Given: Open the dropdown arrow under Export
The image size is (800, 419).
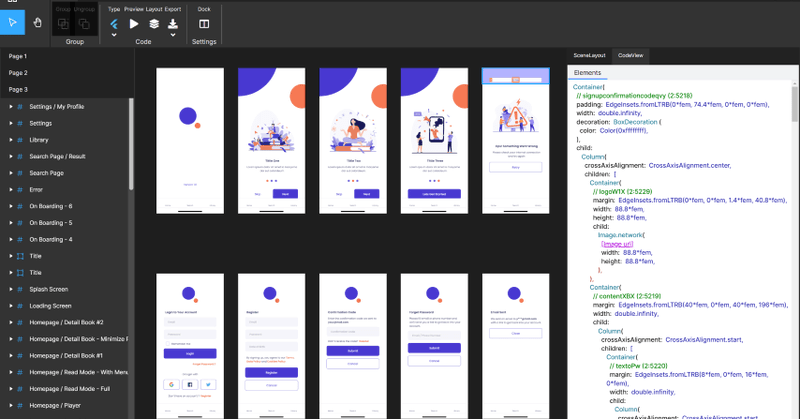Looking at the screenshot, I should click(173, 35).
